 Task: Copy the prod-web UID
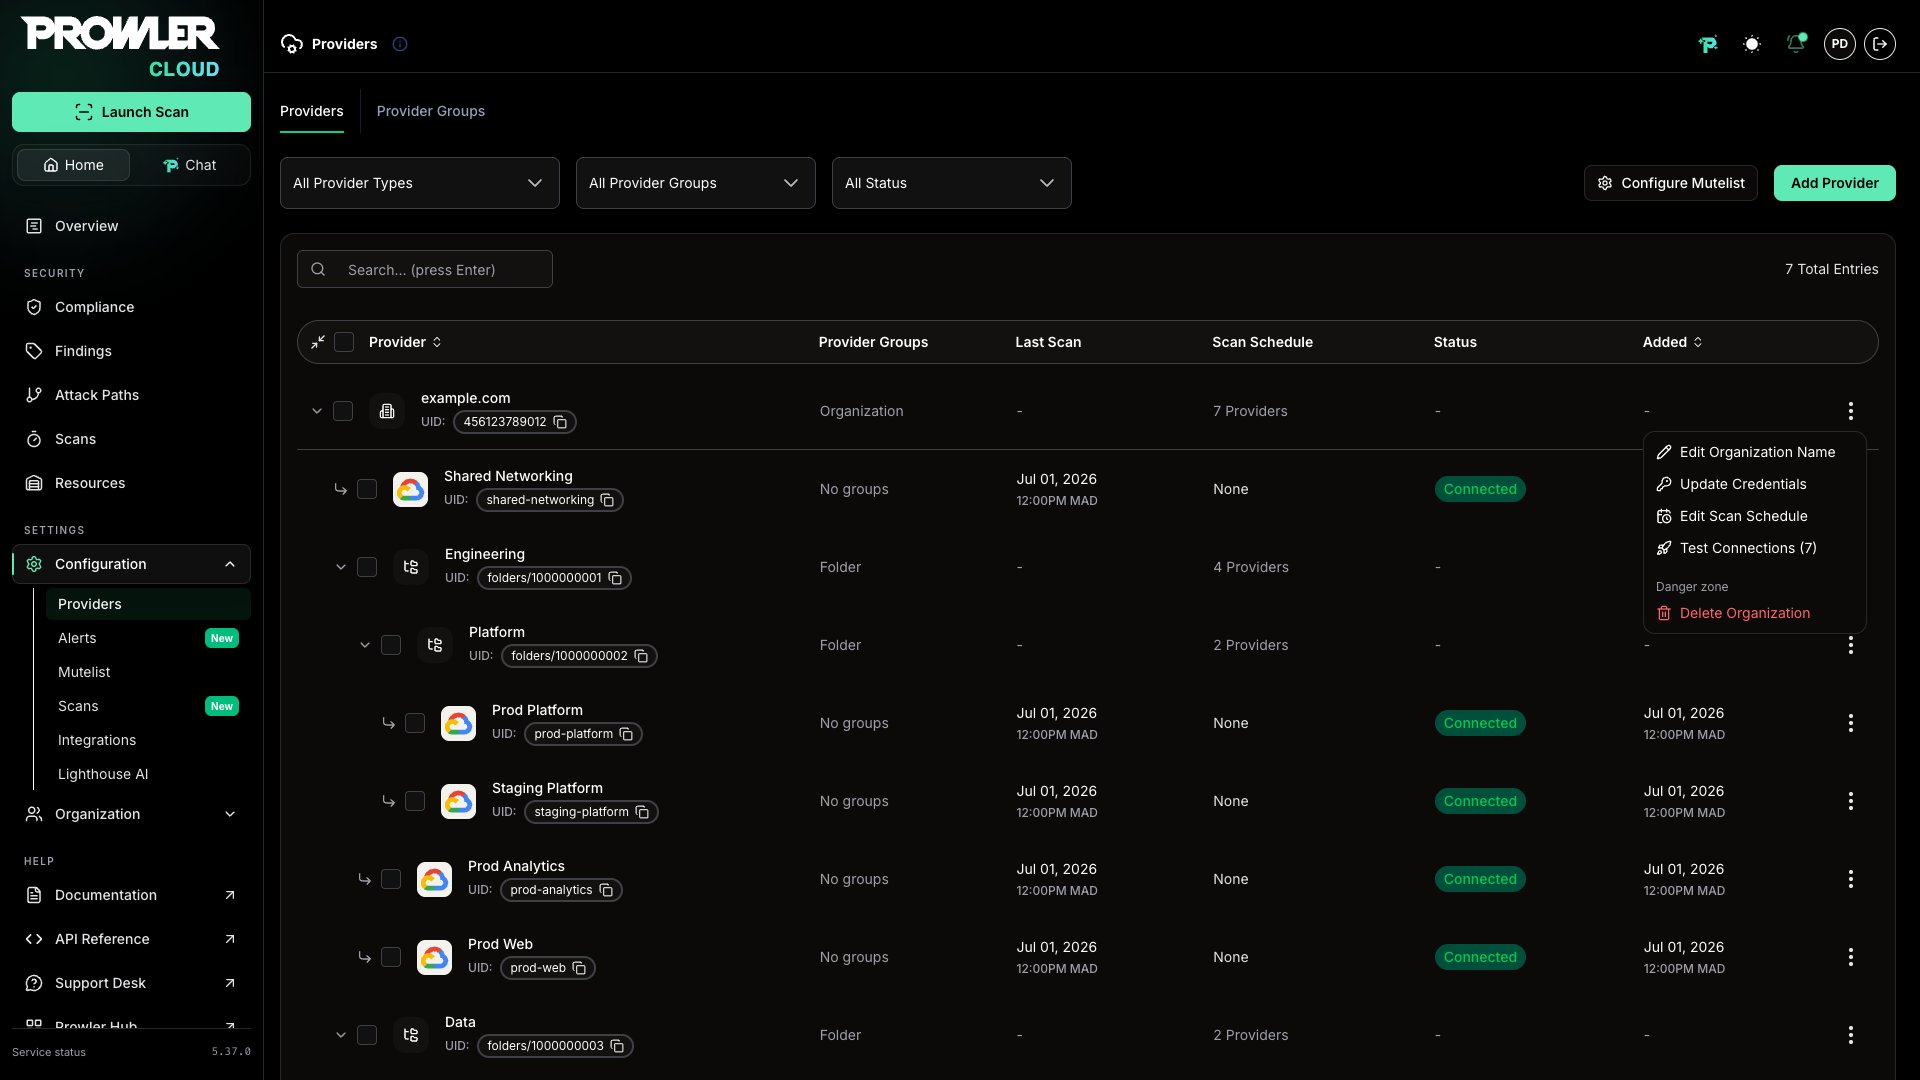(x=579, y=968)
